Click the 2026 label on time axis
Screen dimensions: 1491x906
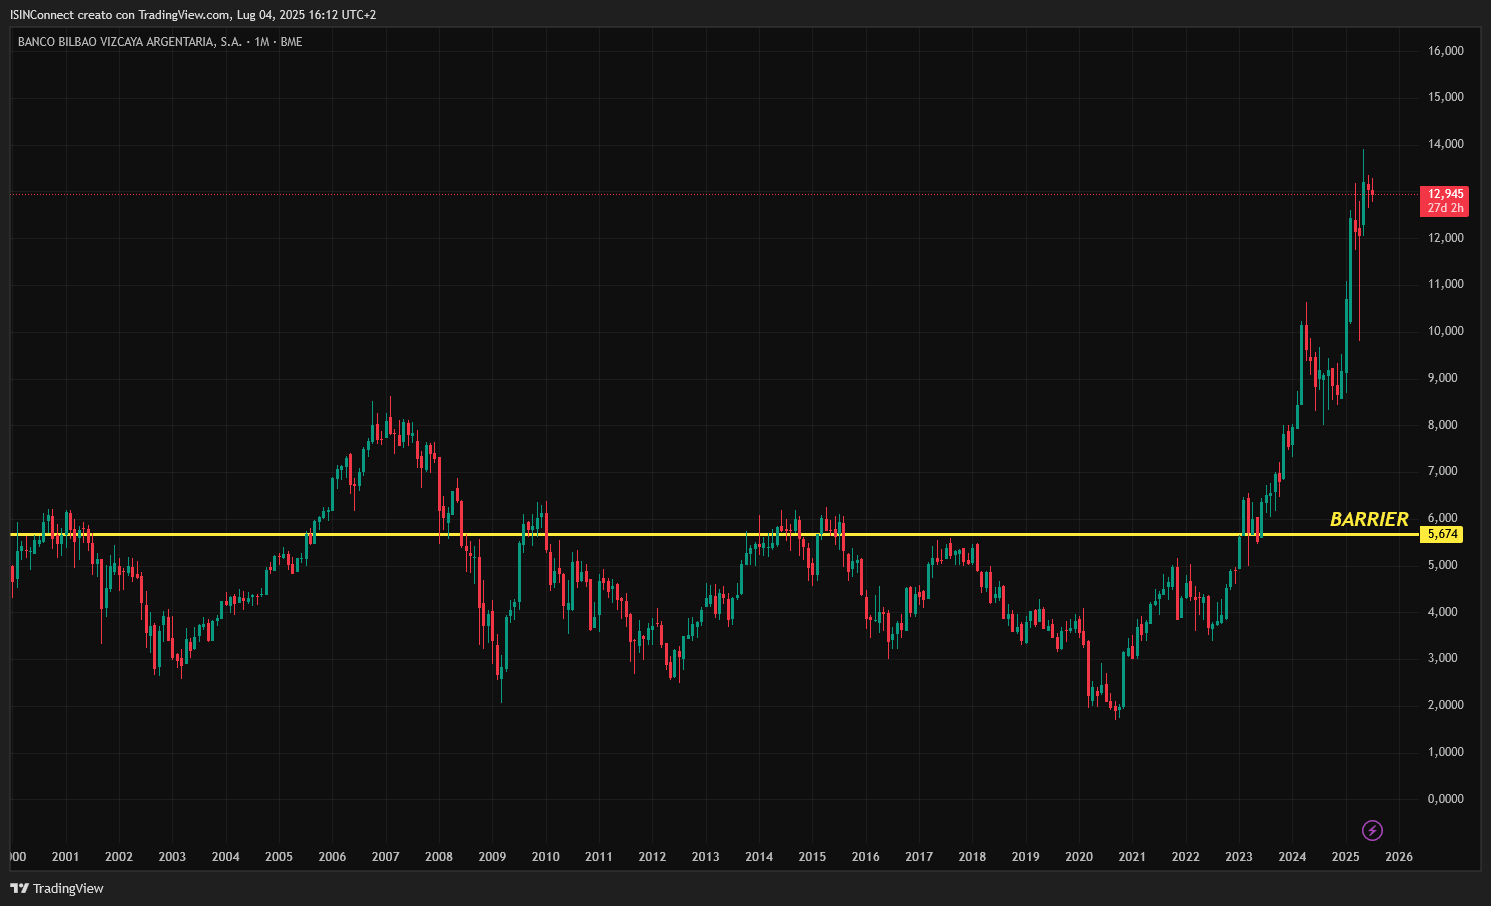(1399, 857)
